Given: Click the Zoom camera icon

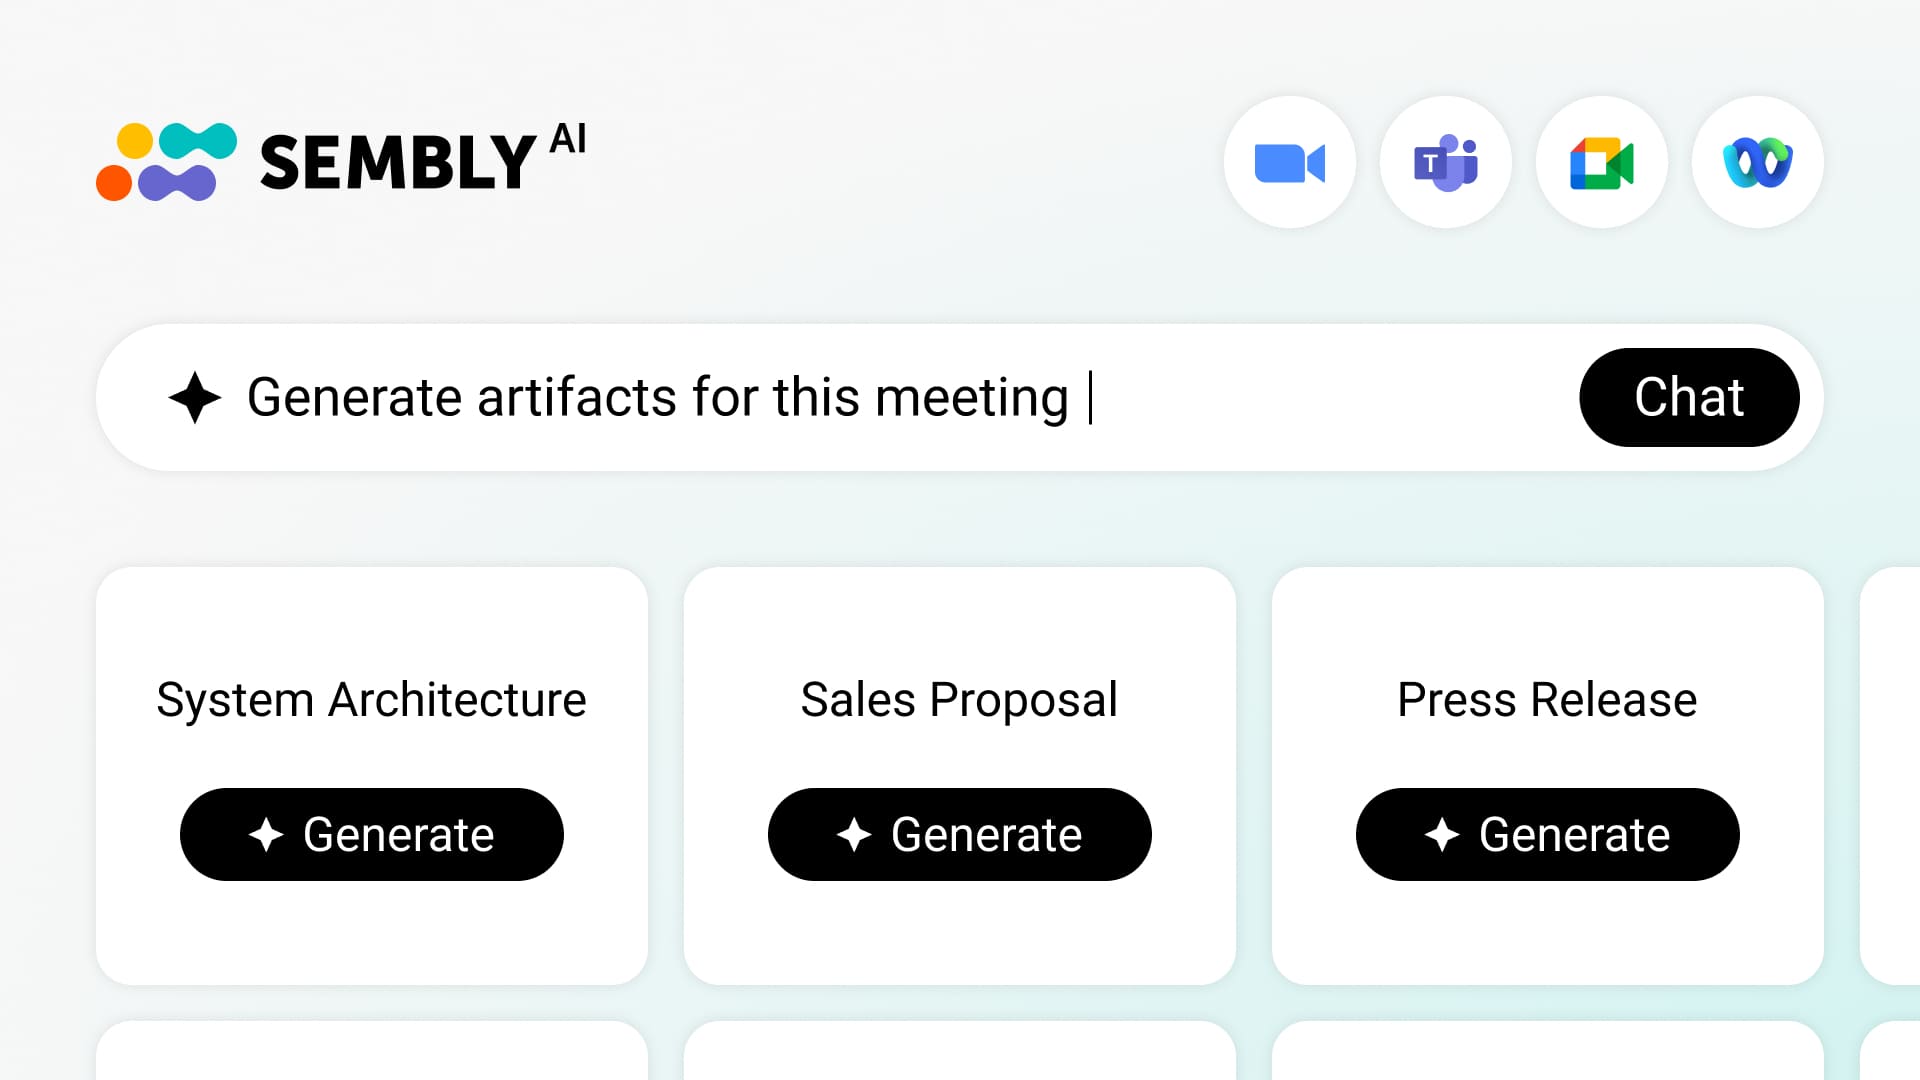Looking at the screenshot, I should tap(1289, 163).
